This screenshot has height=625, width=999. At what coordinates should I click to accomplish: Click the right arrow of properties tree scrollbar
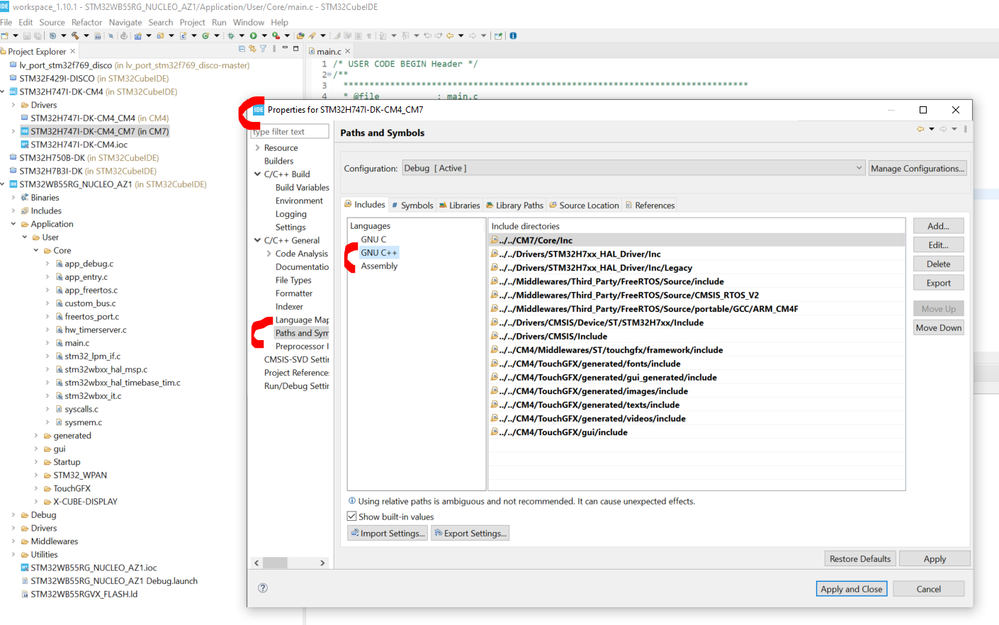pyautogui.click(x=322, y=563)
